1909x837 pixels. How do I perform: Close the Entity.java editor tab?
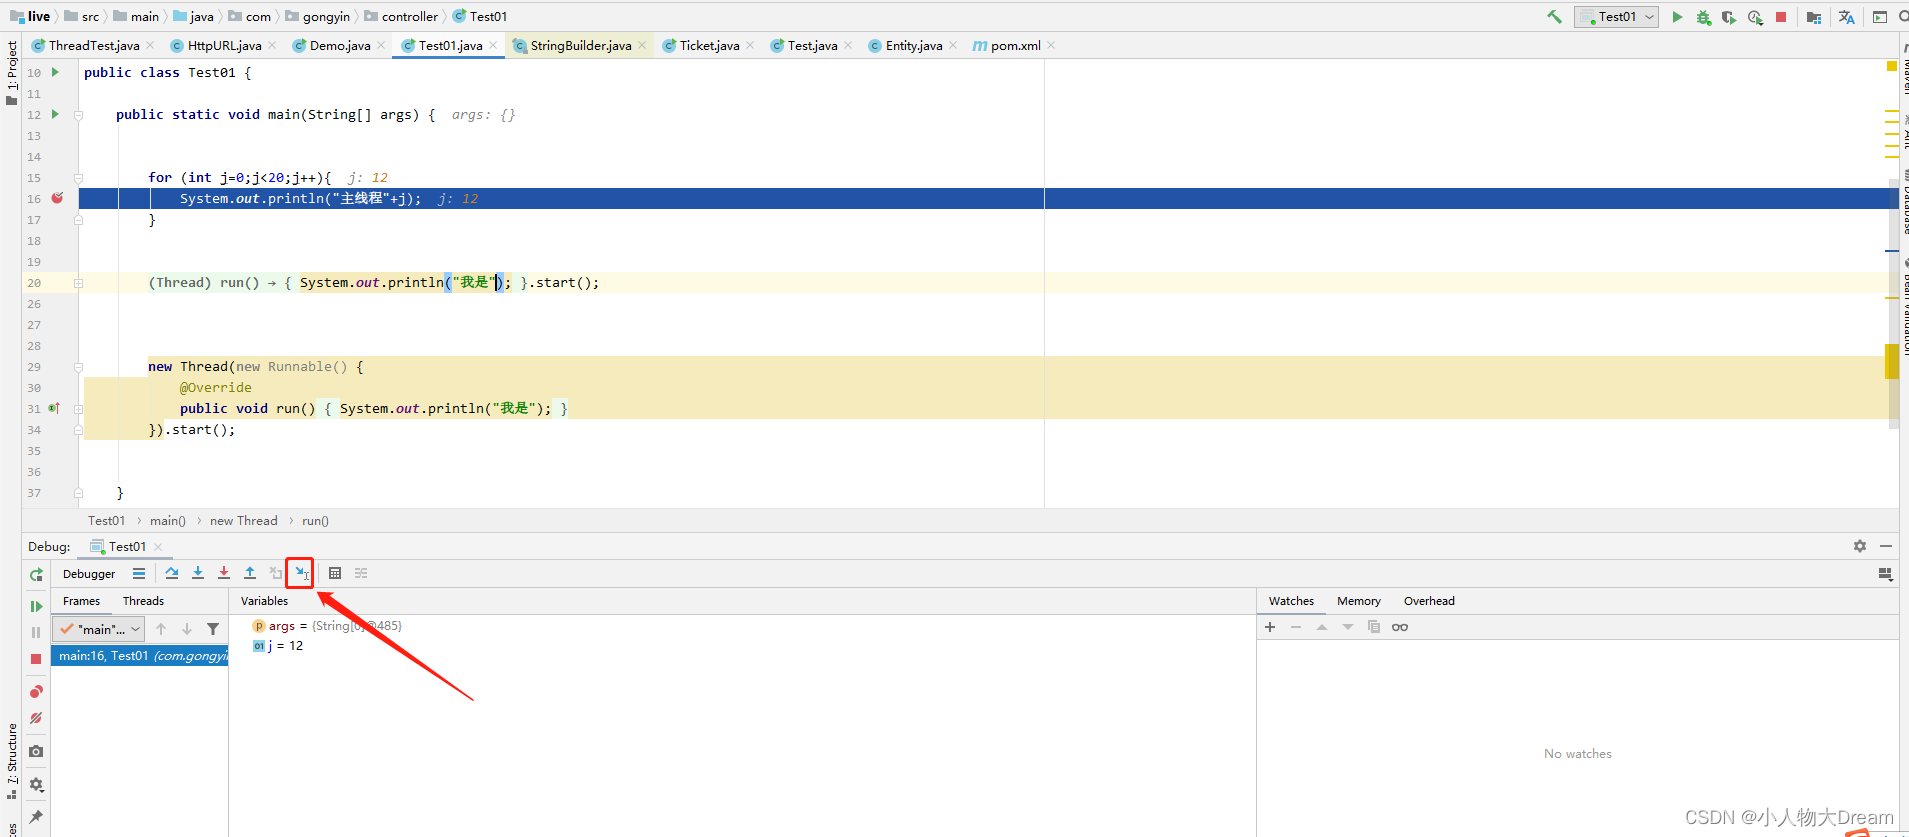(954, 46)
